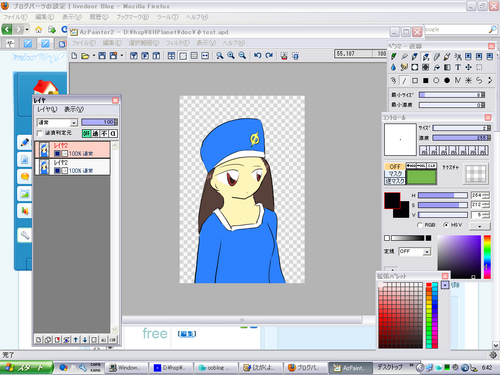Toggle the α button in layer panel
This screenshot has height=375, width=500.
point(113,133)
